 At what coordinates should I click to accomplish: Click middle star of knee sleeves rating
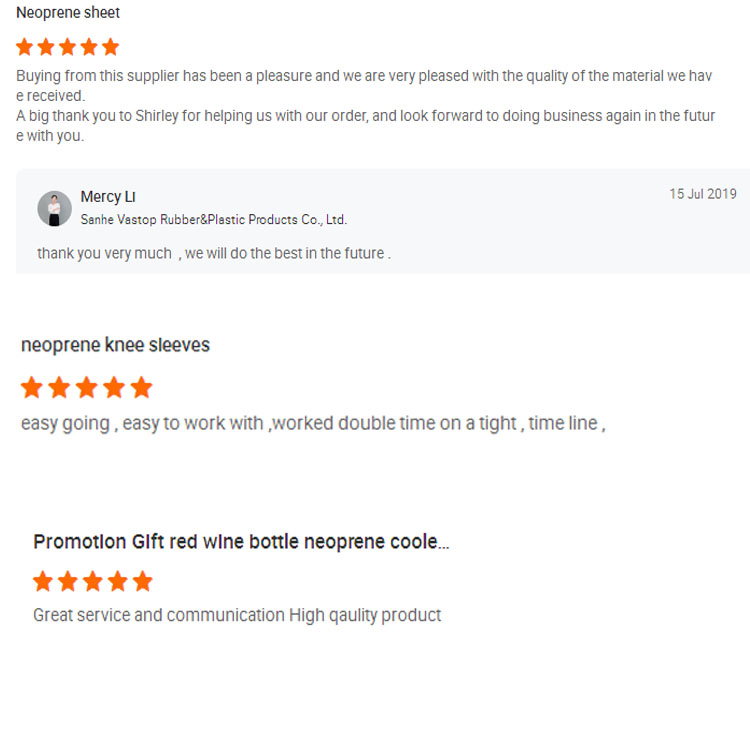pos(87,387)
